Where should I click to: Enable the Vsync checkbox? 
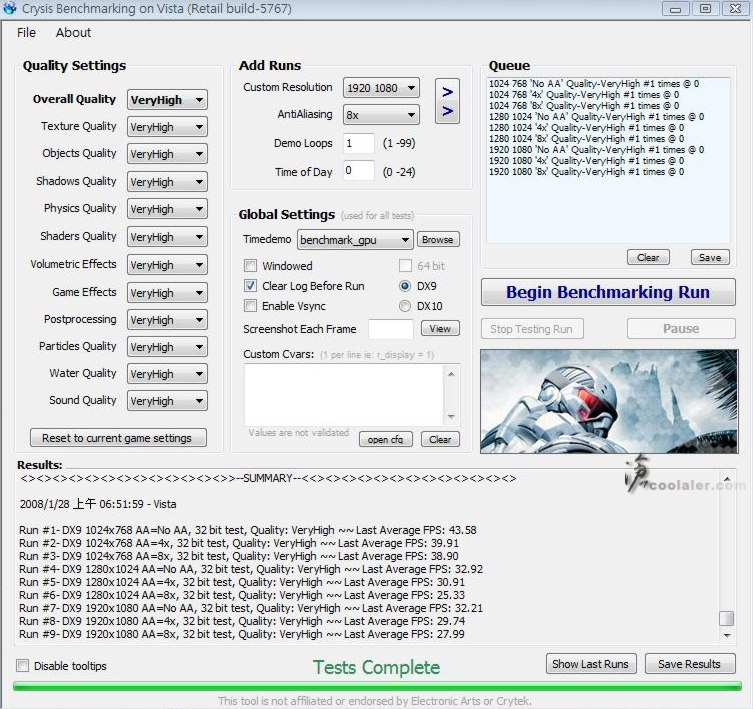click(x=250, y=306)
